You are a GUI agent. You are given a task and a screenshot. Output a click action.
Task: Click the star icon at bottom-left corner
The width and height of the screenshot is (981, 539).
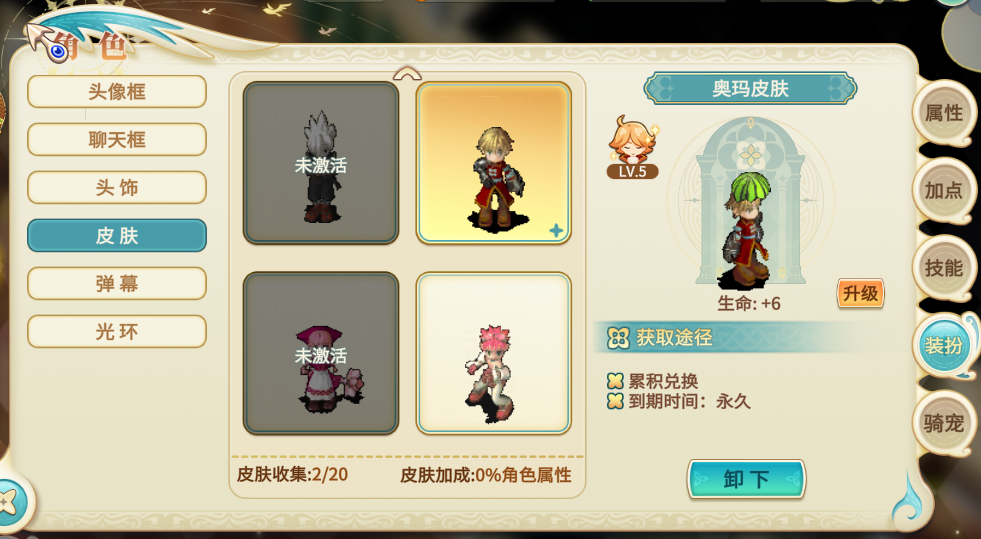pyautogui.click(x=9, y=501)
